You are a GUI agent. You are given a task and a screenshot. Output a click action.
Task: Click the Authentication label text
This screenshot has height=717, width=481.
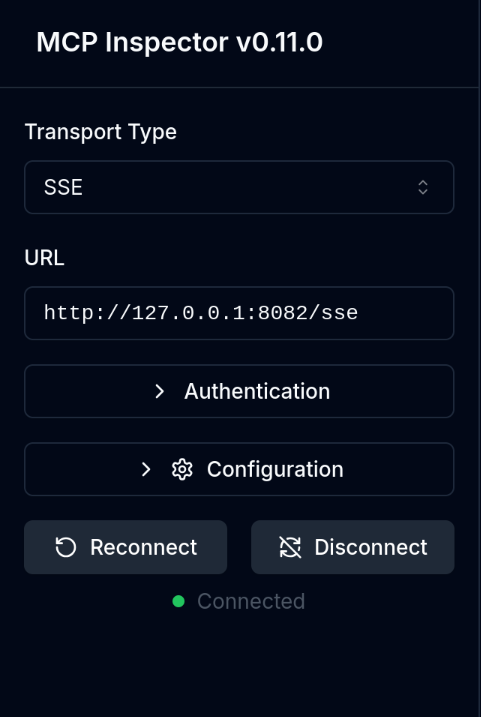(x=257, y=391)
